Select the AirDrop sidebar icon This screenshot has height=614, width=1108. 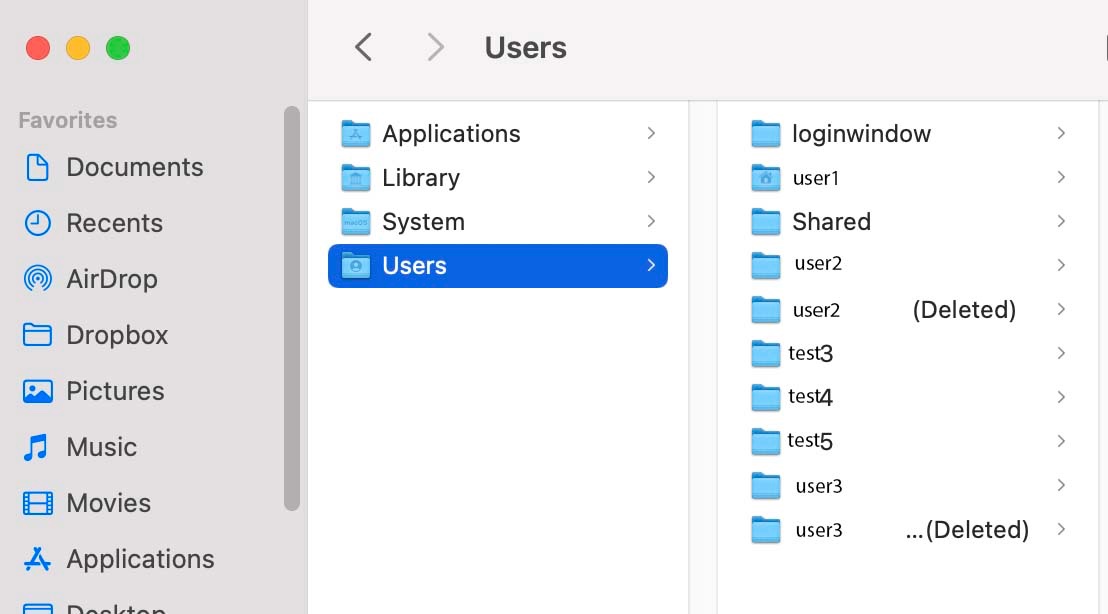pos(37,279)
